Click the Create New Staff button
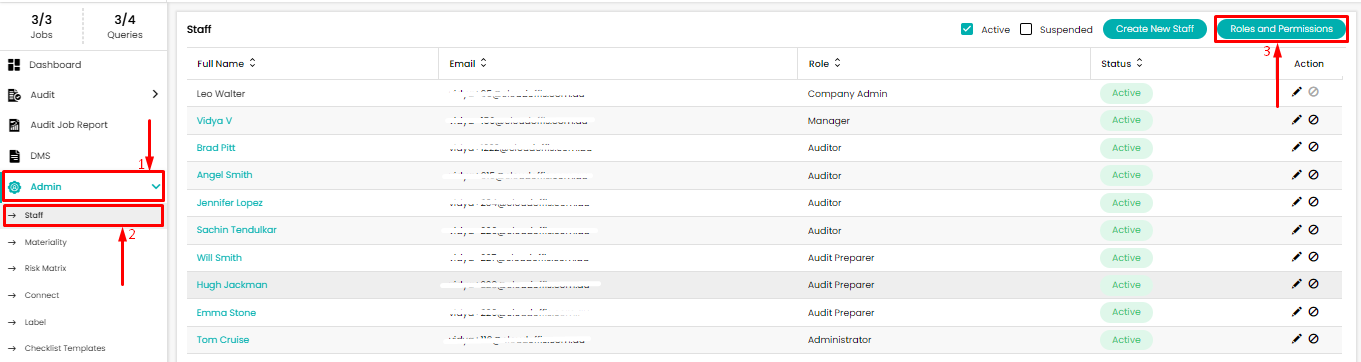The image size is (1361, 362). (x=1155, y=29)
